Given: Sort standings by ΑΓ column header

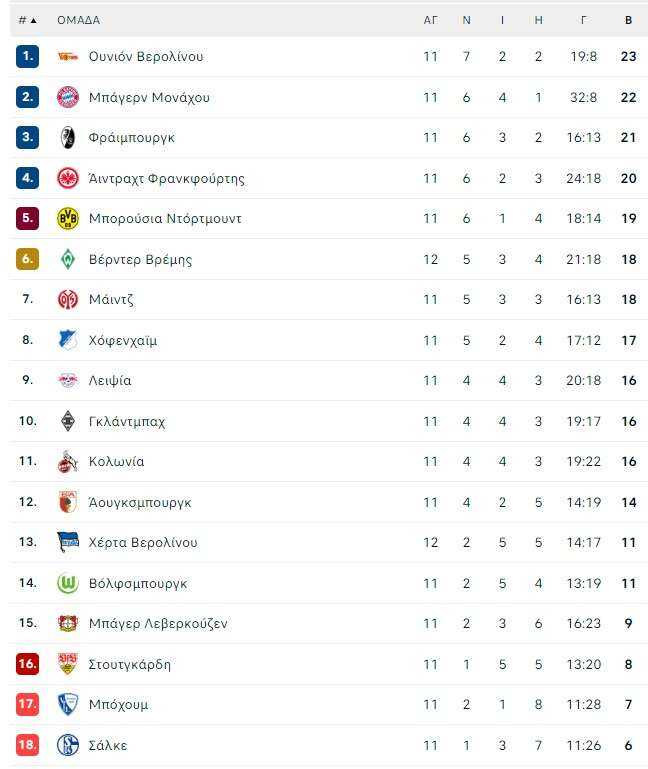Looking at the screenshot, I should (430, 20).
